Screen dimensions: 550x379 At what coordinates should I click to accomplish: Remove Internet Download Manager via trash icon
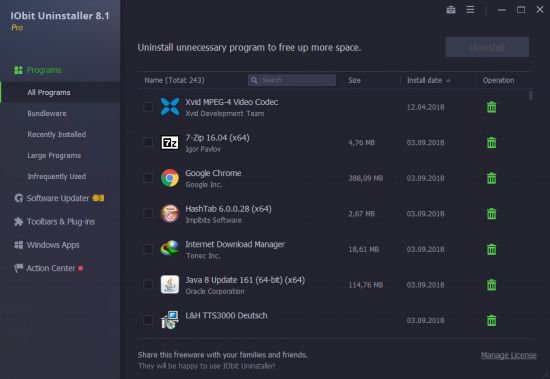(x=491, y=249)
